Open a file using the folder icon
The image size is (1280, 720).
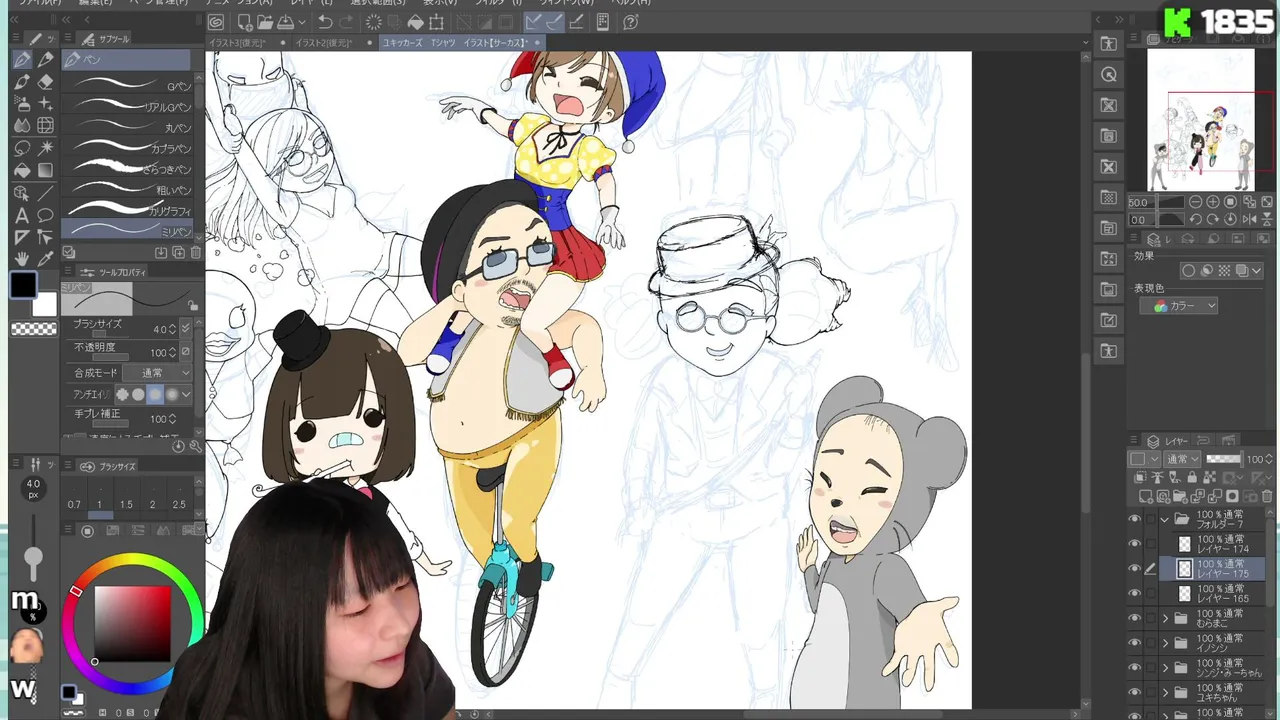[x=265, y=22]
